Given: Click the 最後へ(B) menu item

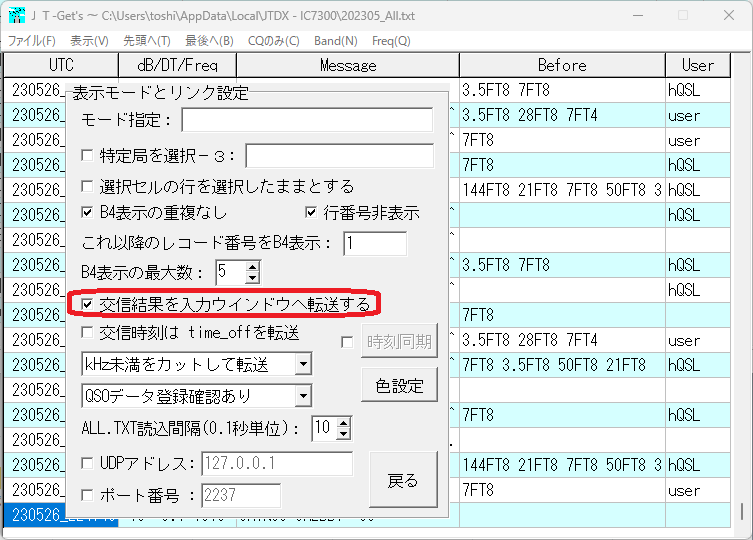Looking at the screenshot, I should coord(209,41).
